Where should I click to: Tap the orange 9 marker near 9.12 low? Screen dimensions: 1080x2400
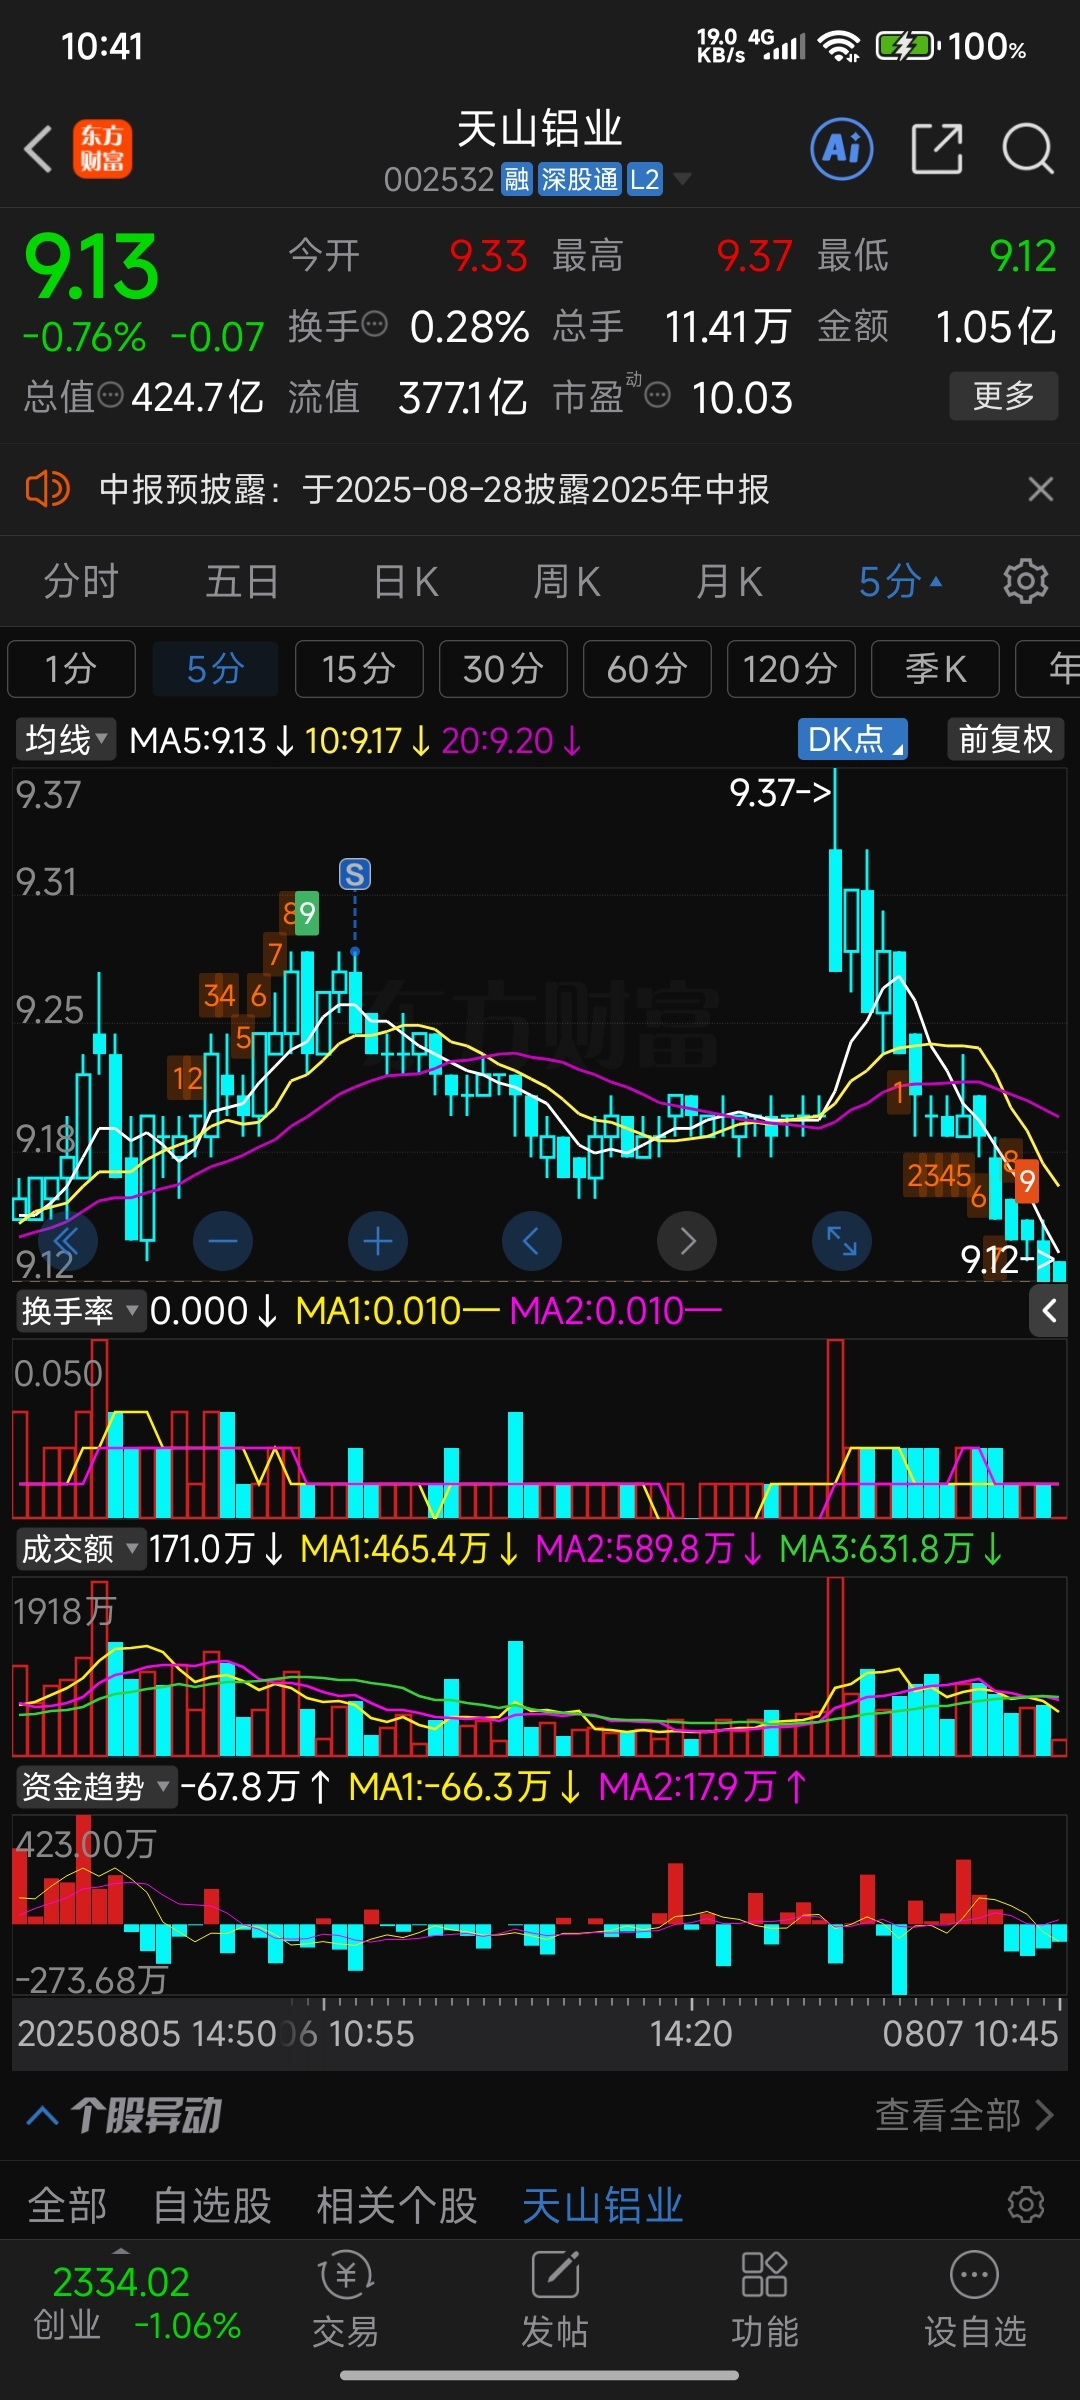pos(1027,1182)
